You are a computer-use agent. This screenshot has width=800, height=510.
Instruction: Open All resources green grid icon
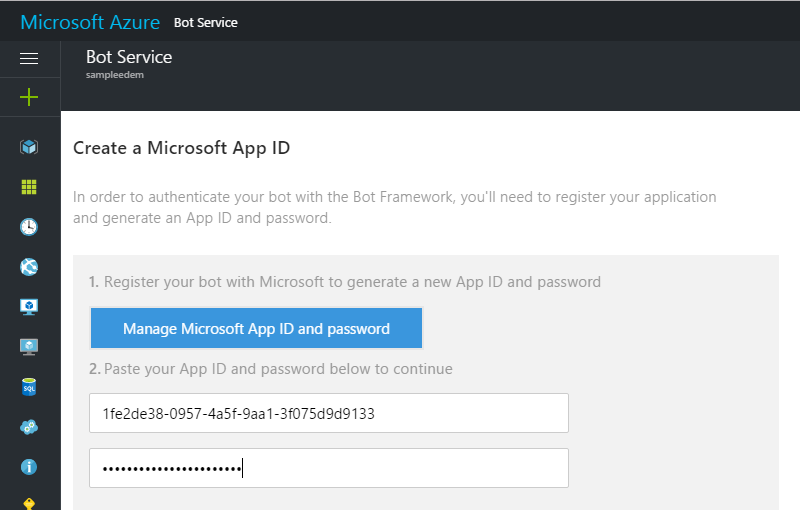point(29,187)
